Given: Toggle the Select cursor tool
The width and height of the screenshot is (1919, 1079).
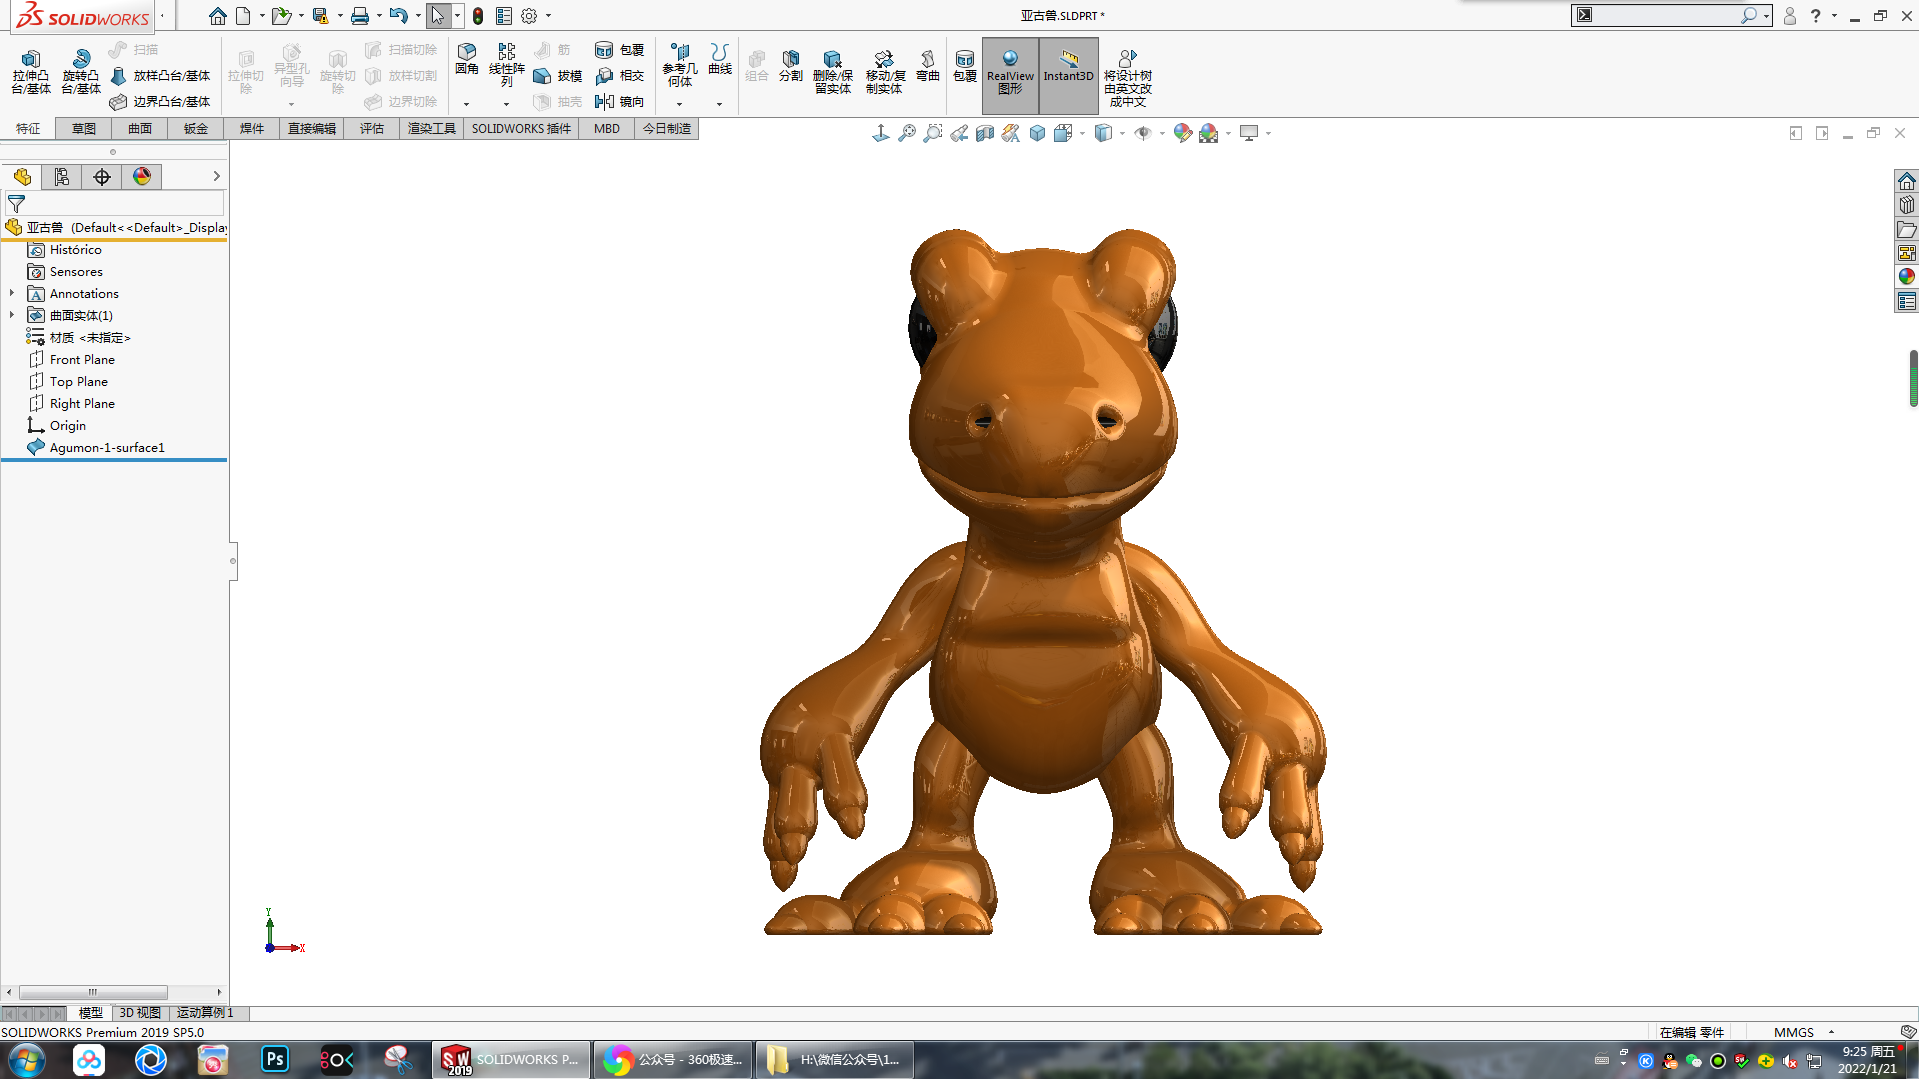Looking at the screenshot, I should pyautogui.click(x=438, y=16).
